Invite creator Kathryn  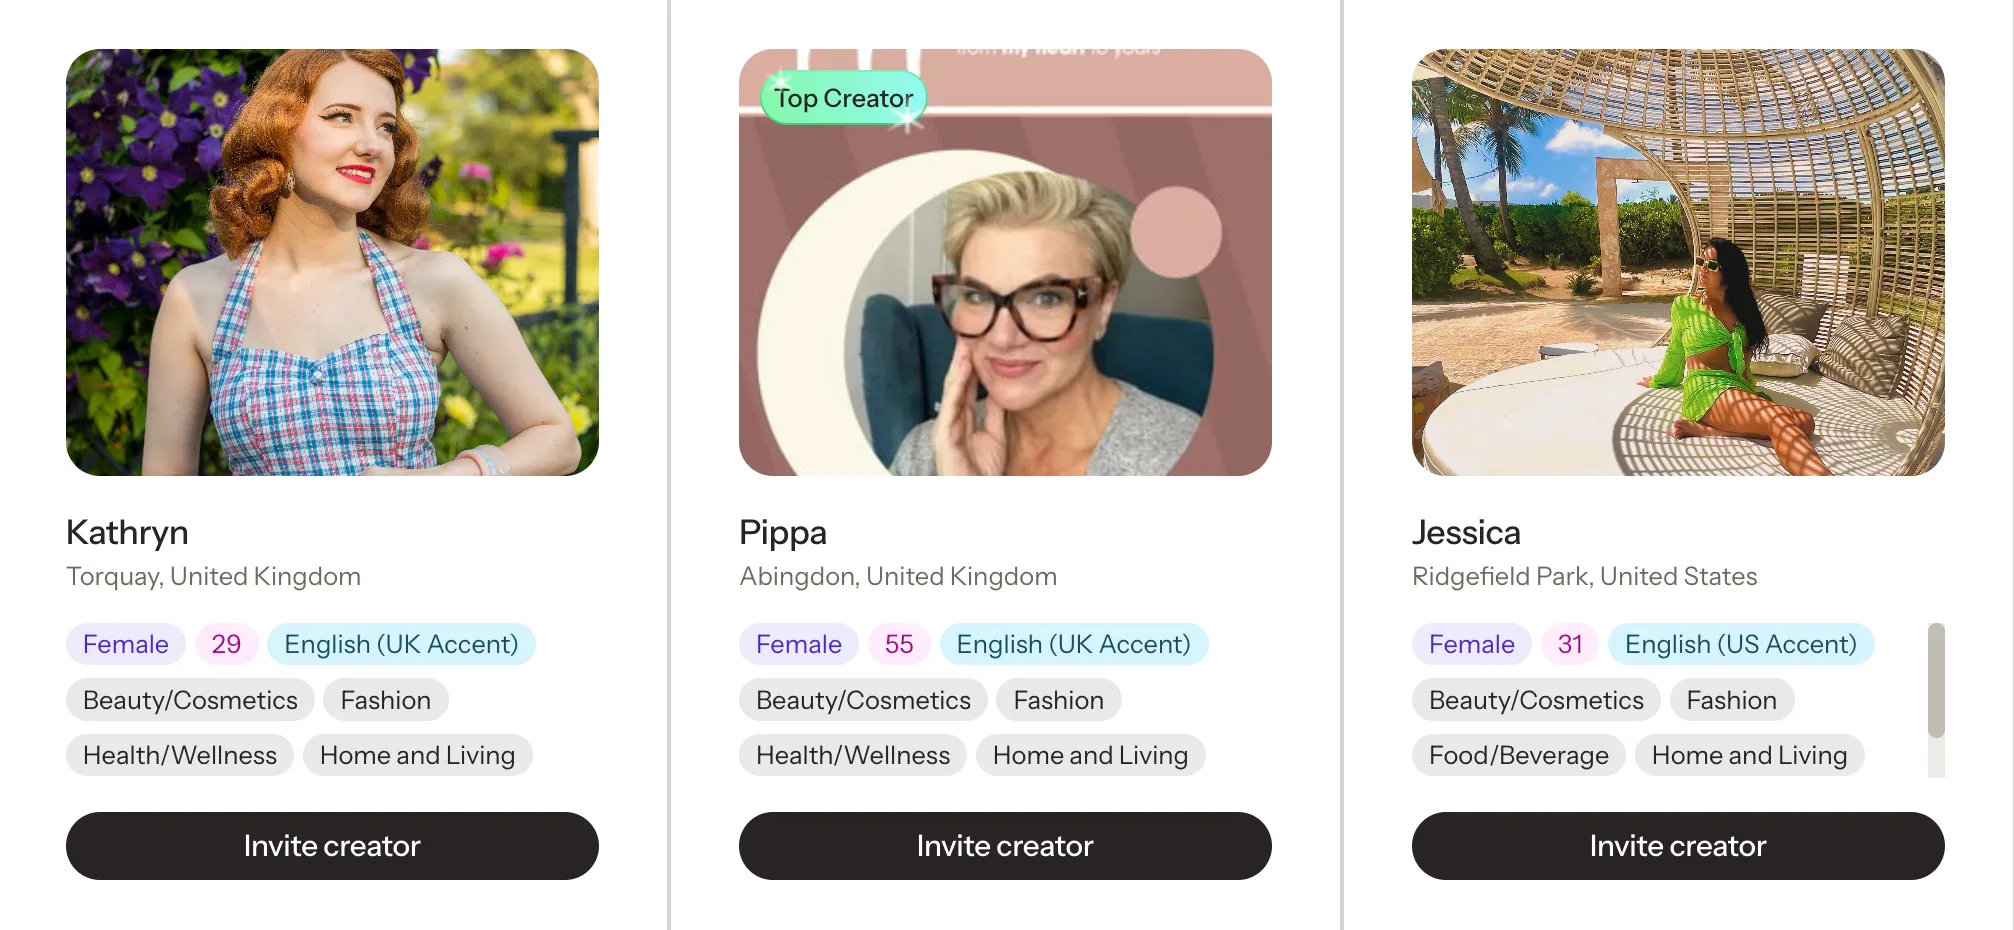(332, 846)
